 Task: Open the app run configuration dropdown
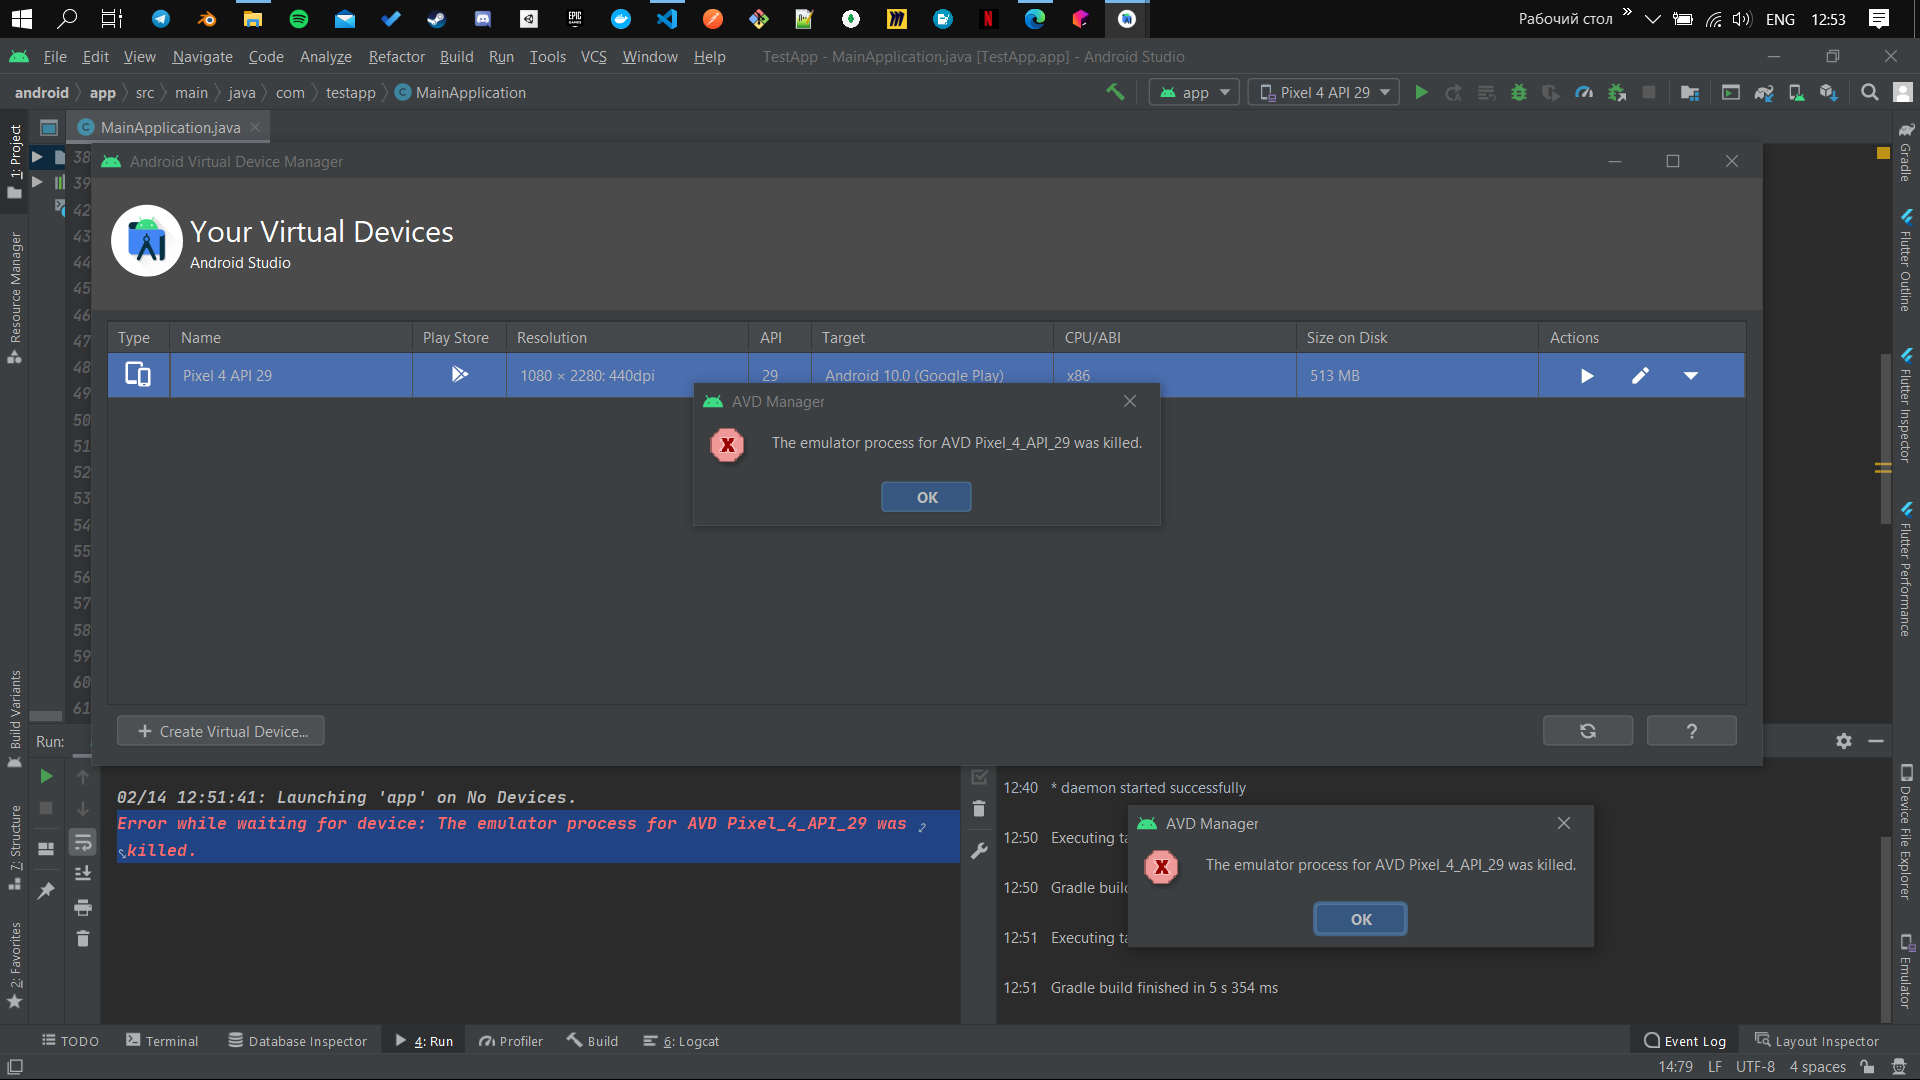(1194, 92)
